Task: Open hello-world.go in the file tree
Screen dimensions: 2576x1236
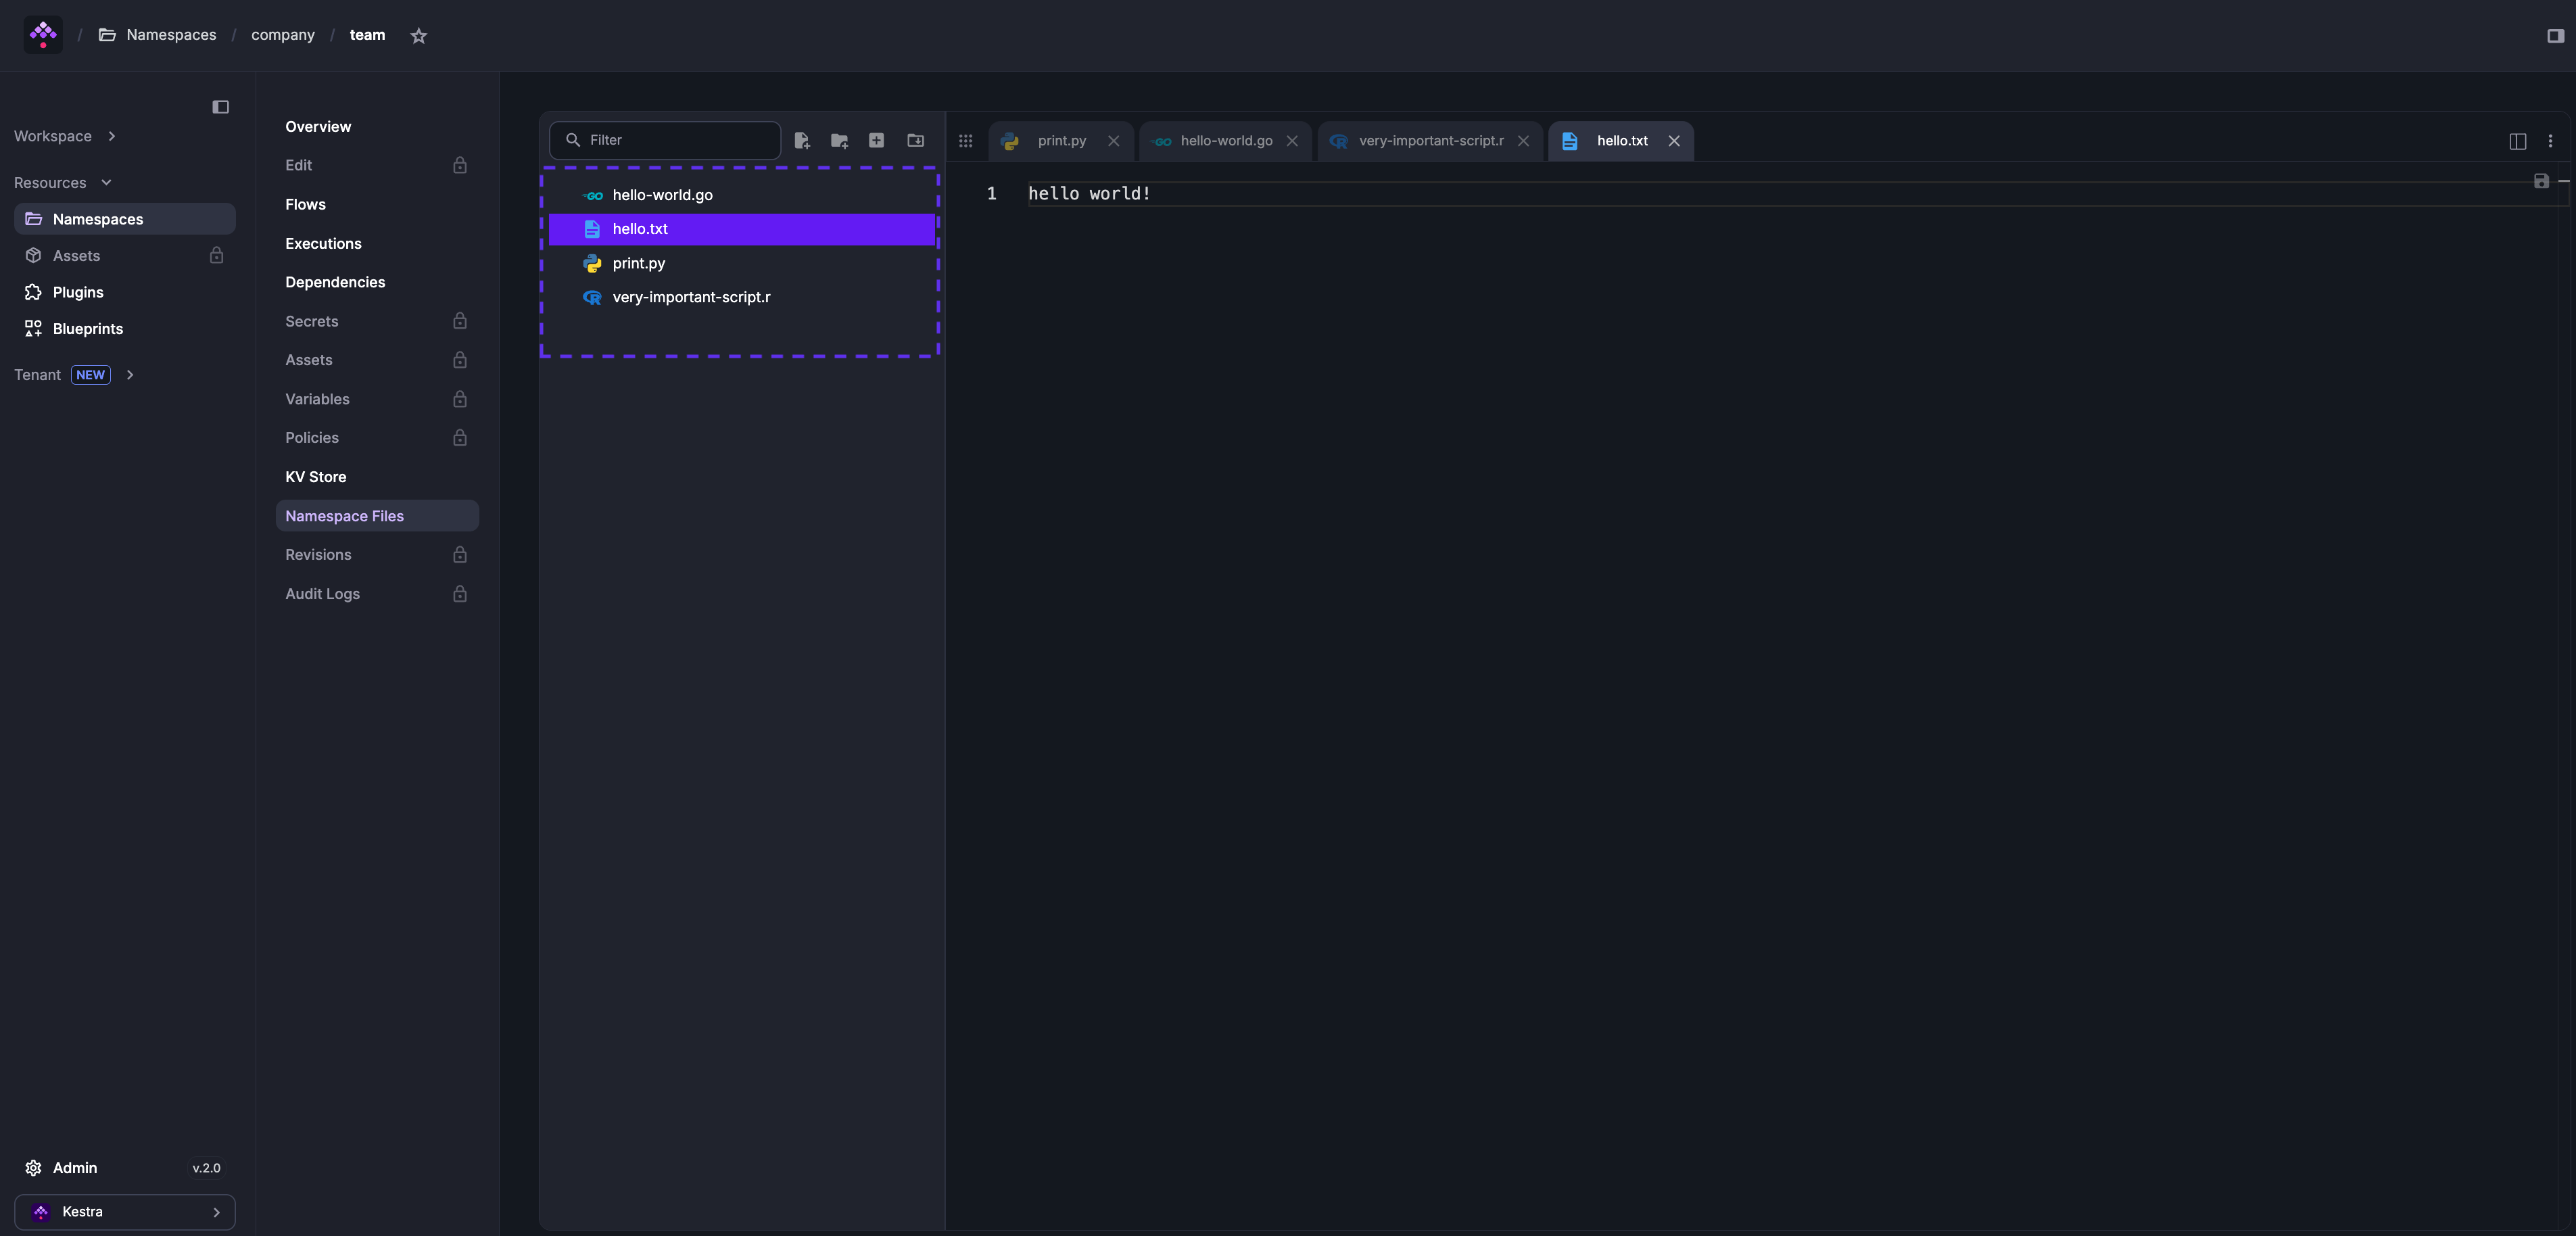Action: (742, 195)
